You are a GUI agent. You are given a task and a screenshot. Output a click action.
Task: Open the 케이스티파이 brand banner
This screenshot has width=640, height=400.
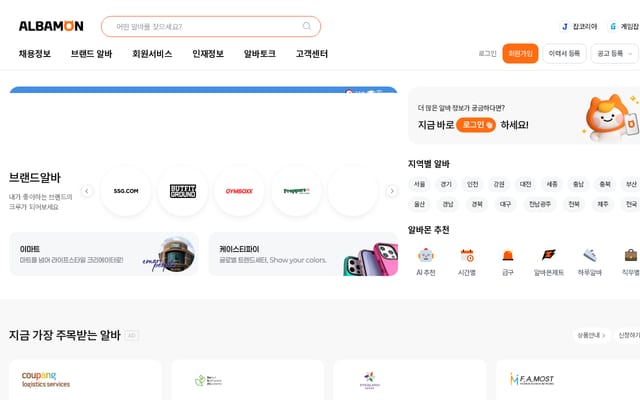coord(303,254)
